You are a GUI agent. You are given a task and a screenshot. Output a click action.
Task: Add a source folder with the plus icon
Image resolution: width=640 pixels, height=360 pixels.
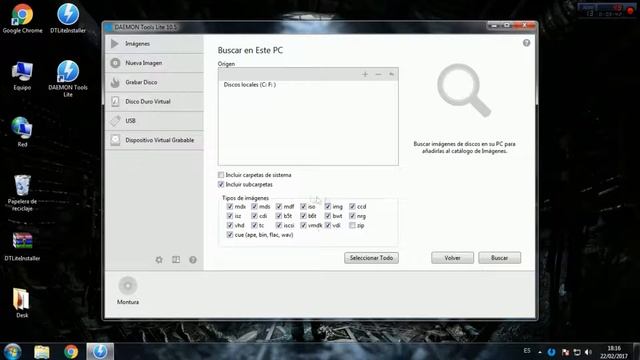click(x=365, y=74)
